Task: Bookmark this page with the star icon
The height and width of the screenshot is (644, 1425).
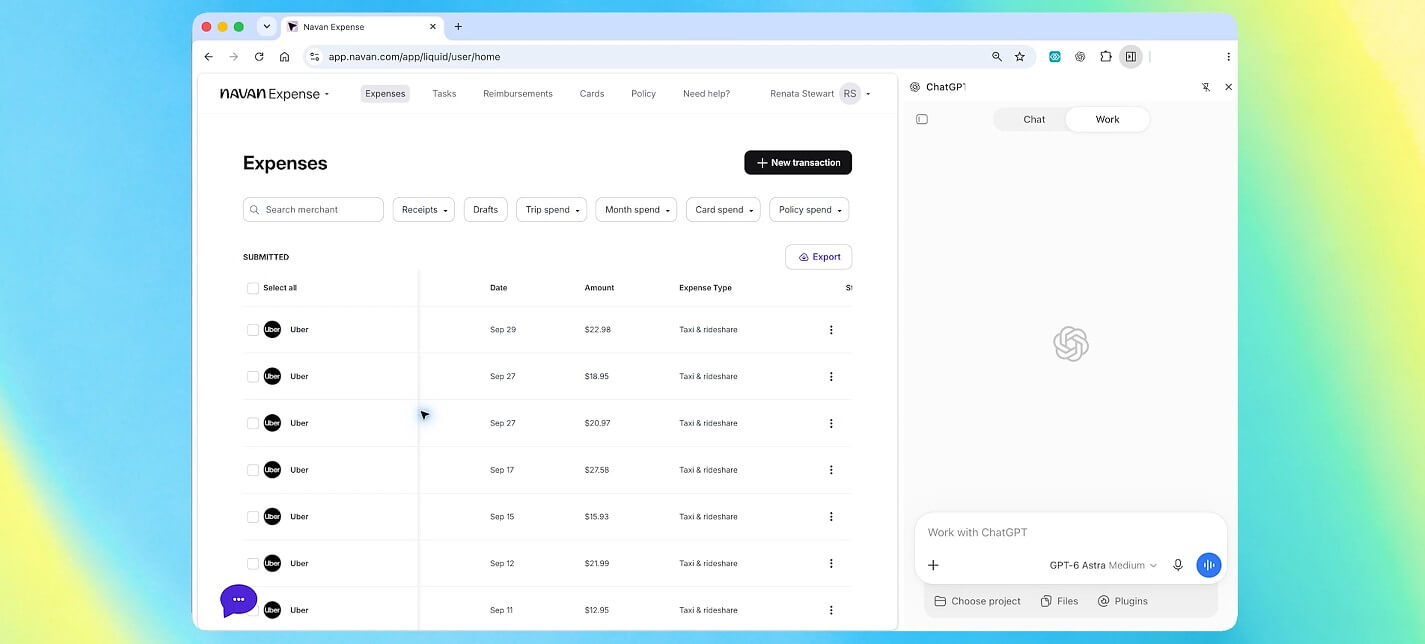Action: pos(1020,57)
